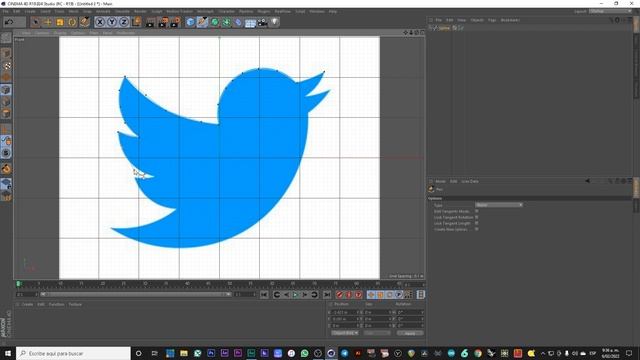640x360 pixels.
Task: Click Make Editable icon in the left toolbar
Action: 6,38
